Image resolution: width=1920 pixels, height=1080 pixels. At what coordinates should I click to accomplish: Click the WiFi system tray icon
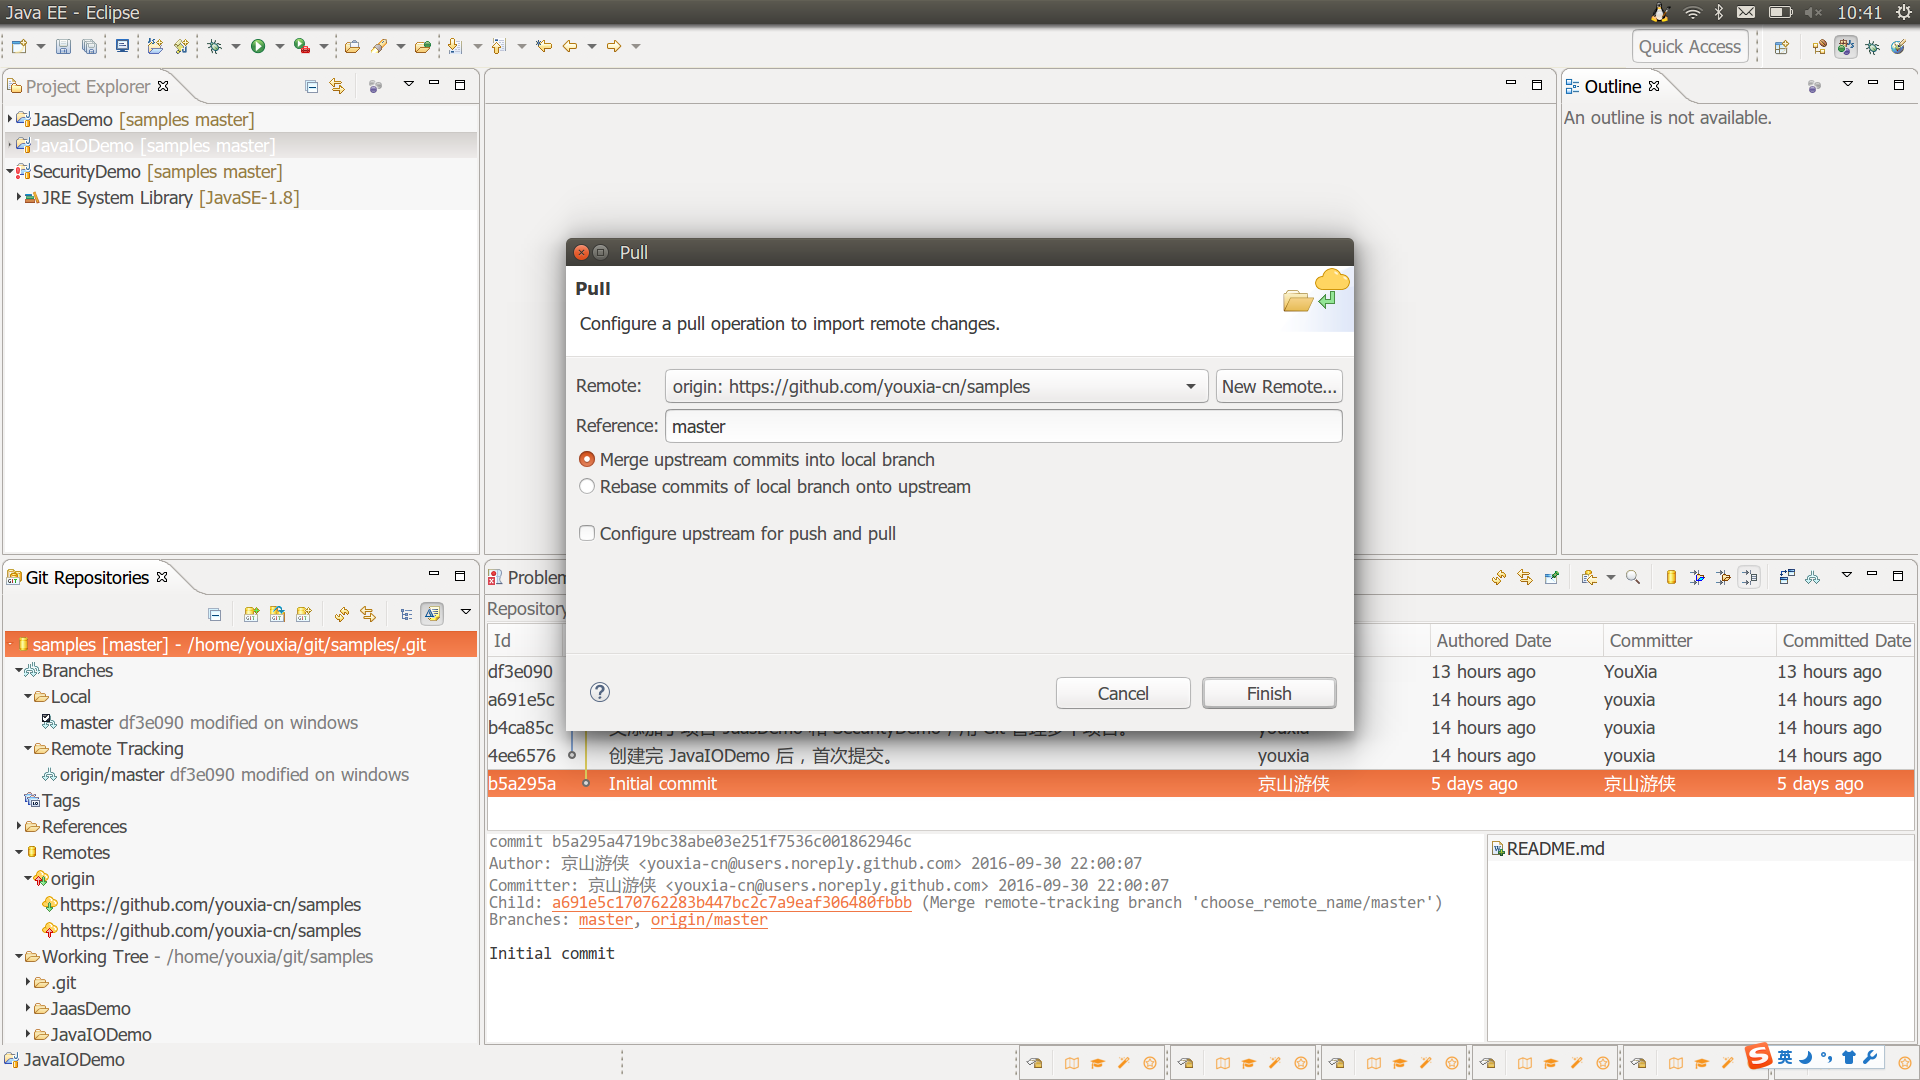pyautogui.click(x=1692, y=13)
